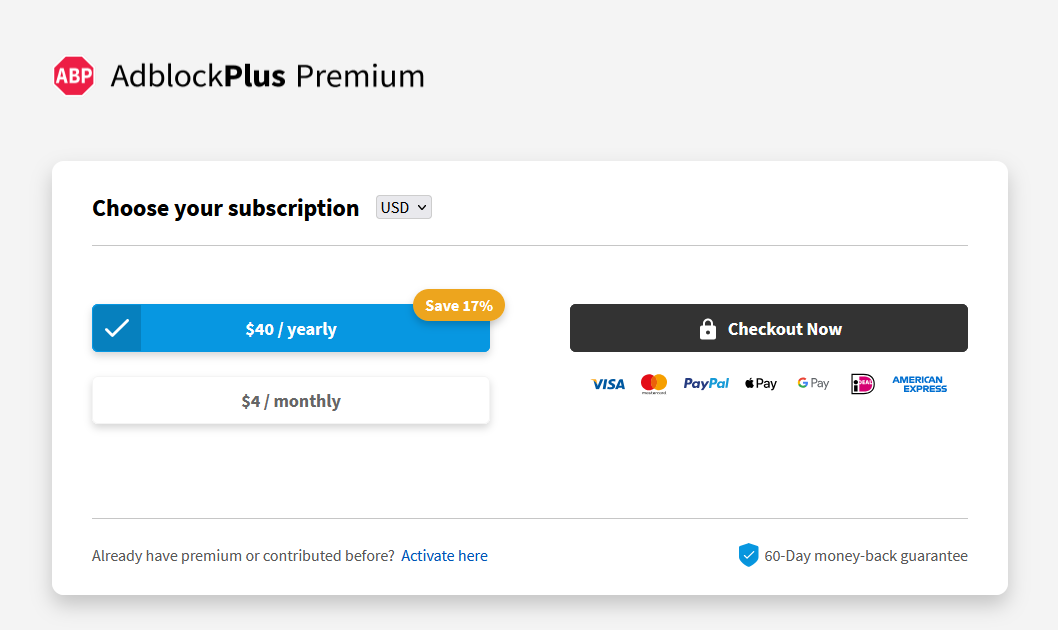Viewport: 1058px width, 630px height.
Task: Click the blue shield guarantee icon
Action: pos(748,555)
